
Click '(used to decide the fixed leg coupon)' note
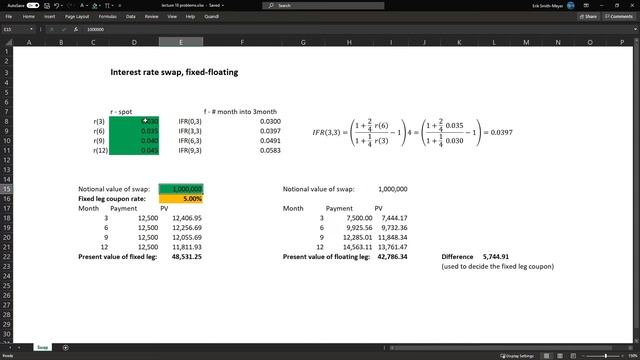498,267
